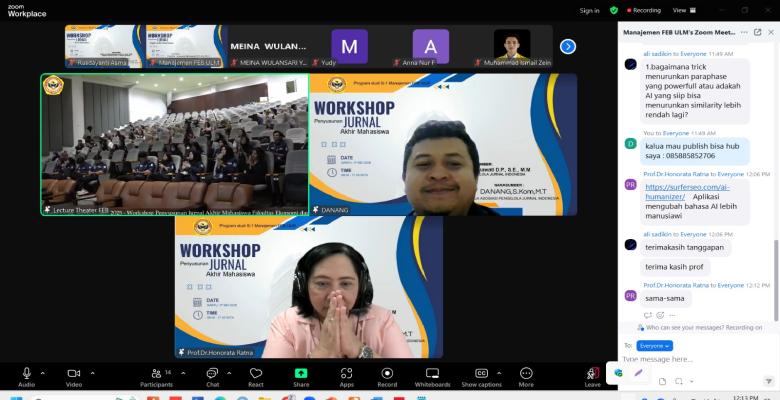Click the Share screen icon
The height and width of the screenshot is (400, 780).
tap(301, 374)
